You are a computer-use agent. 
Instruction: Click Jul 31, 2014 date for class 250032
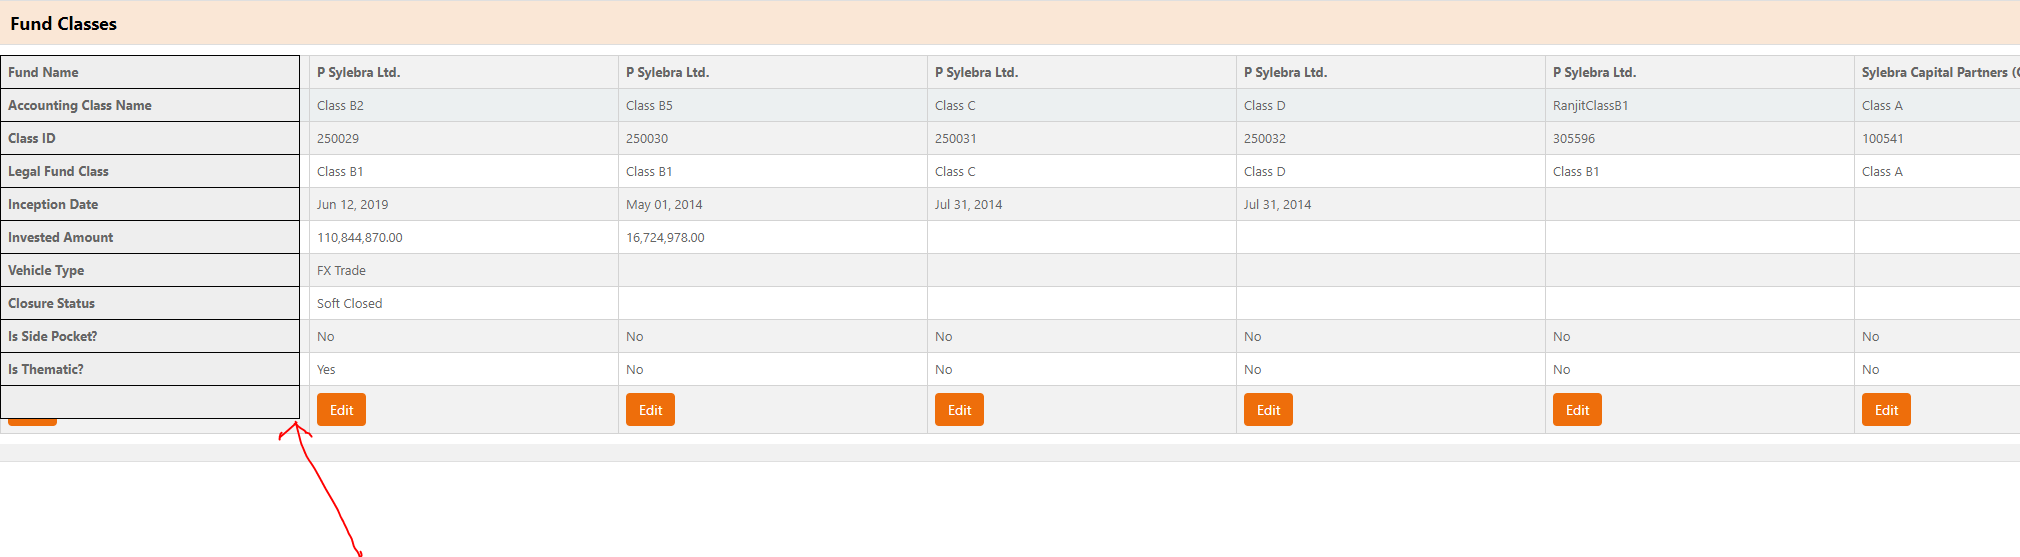click(x=1277, y=204)
